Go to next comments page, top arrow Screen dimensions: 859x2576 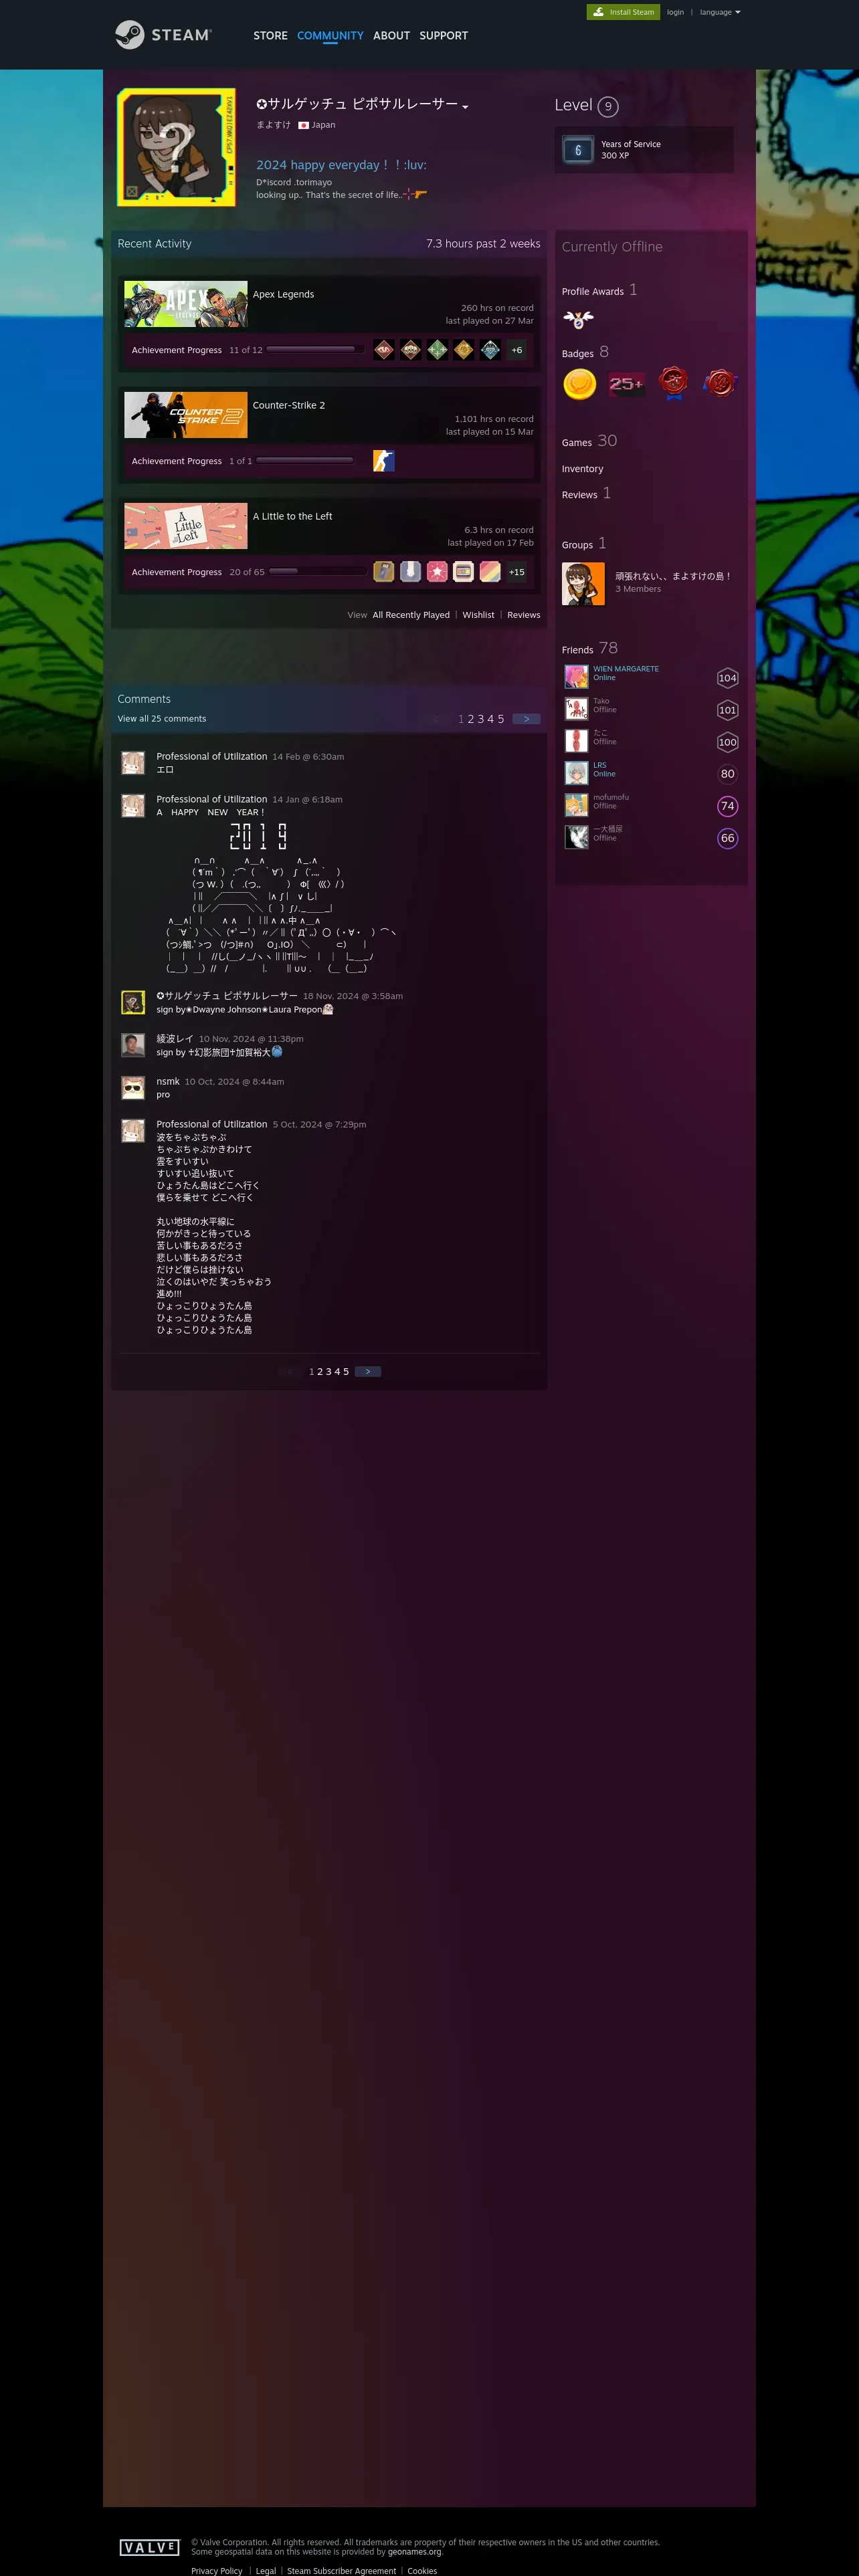pyautogui.click(x=526, y=719)
